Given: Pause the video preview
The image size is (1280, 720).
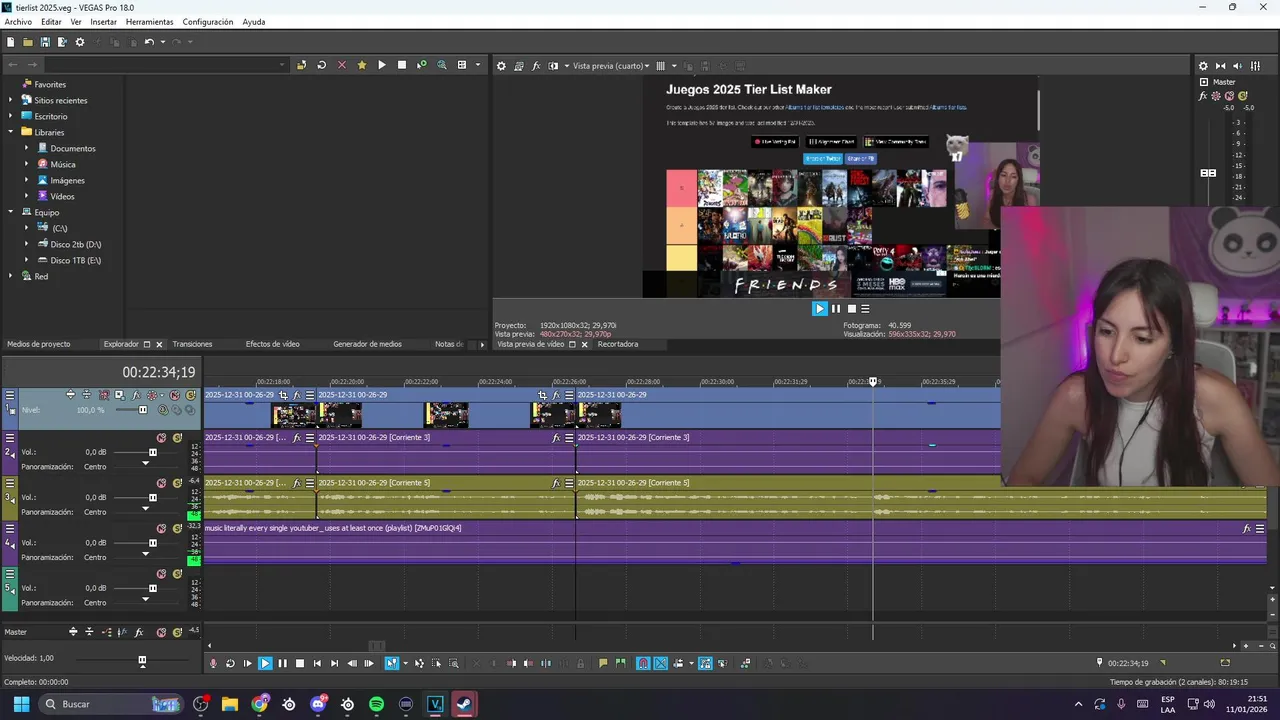Looking at the screenshot, I should [836, 309].
